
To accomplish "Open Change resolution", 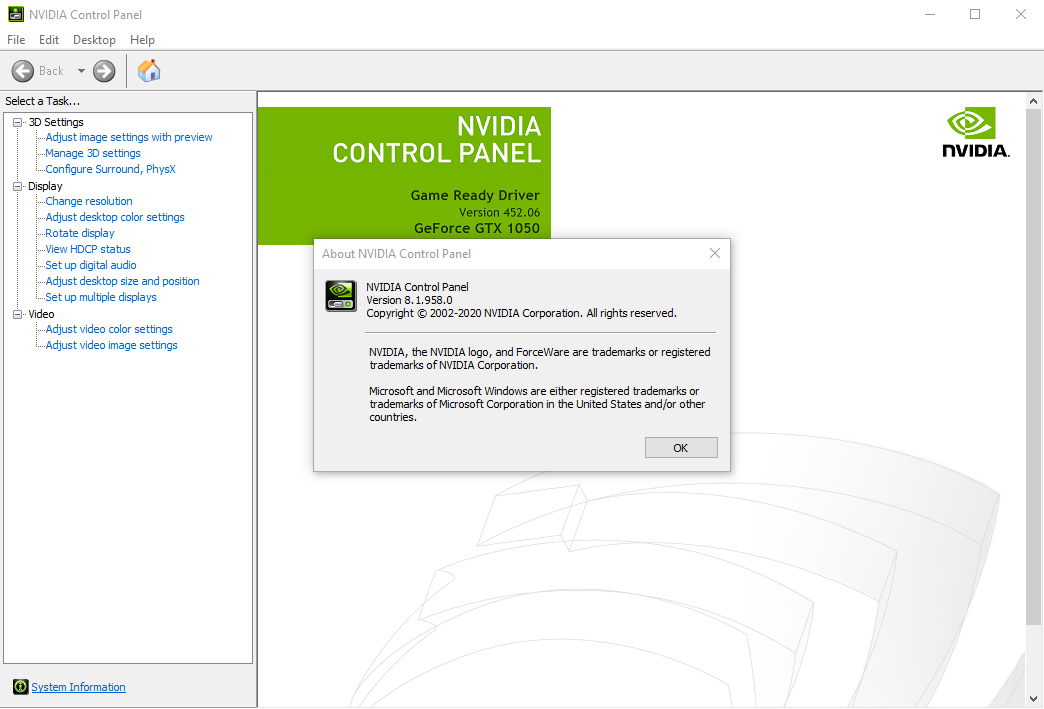I will coord(89,201).
